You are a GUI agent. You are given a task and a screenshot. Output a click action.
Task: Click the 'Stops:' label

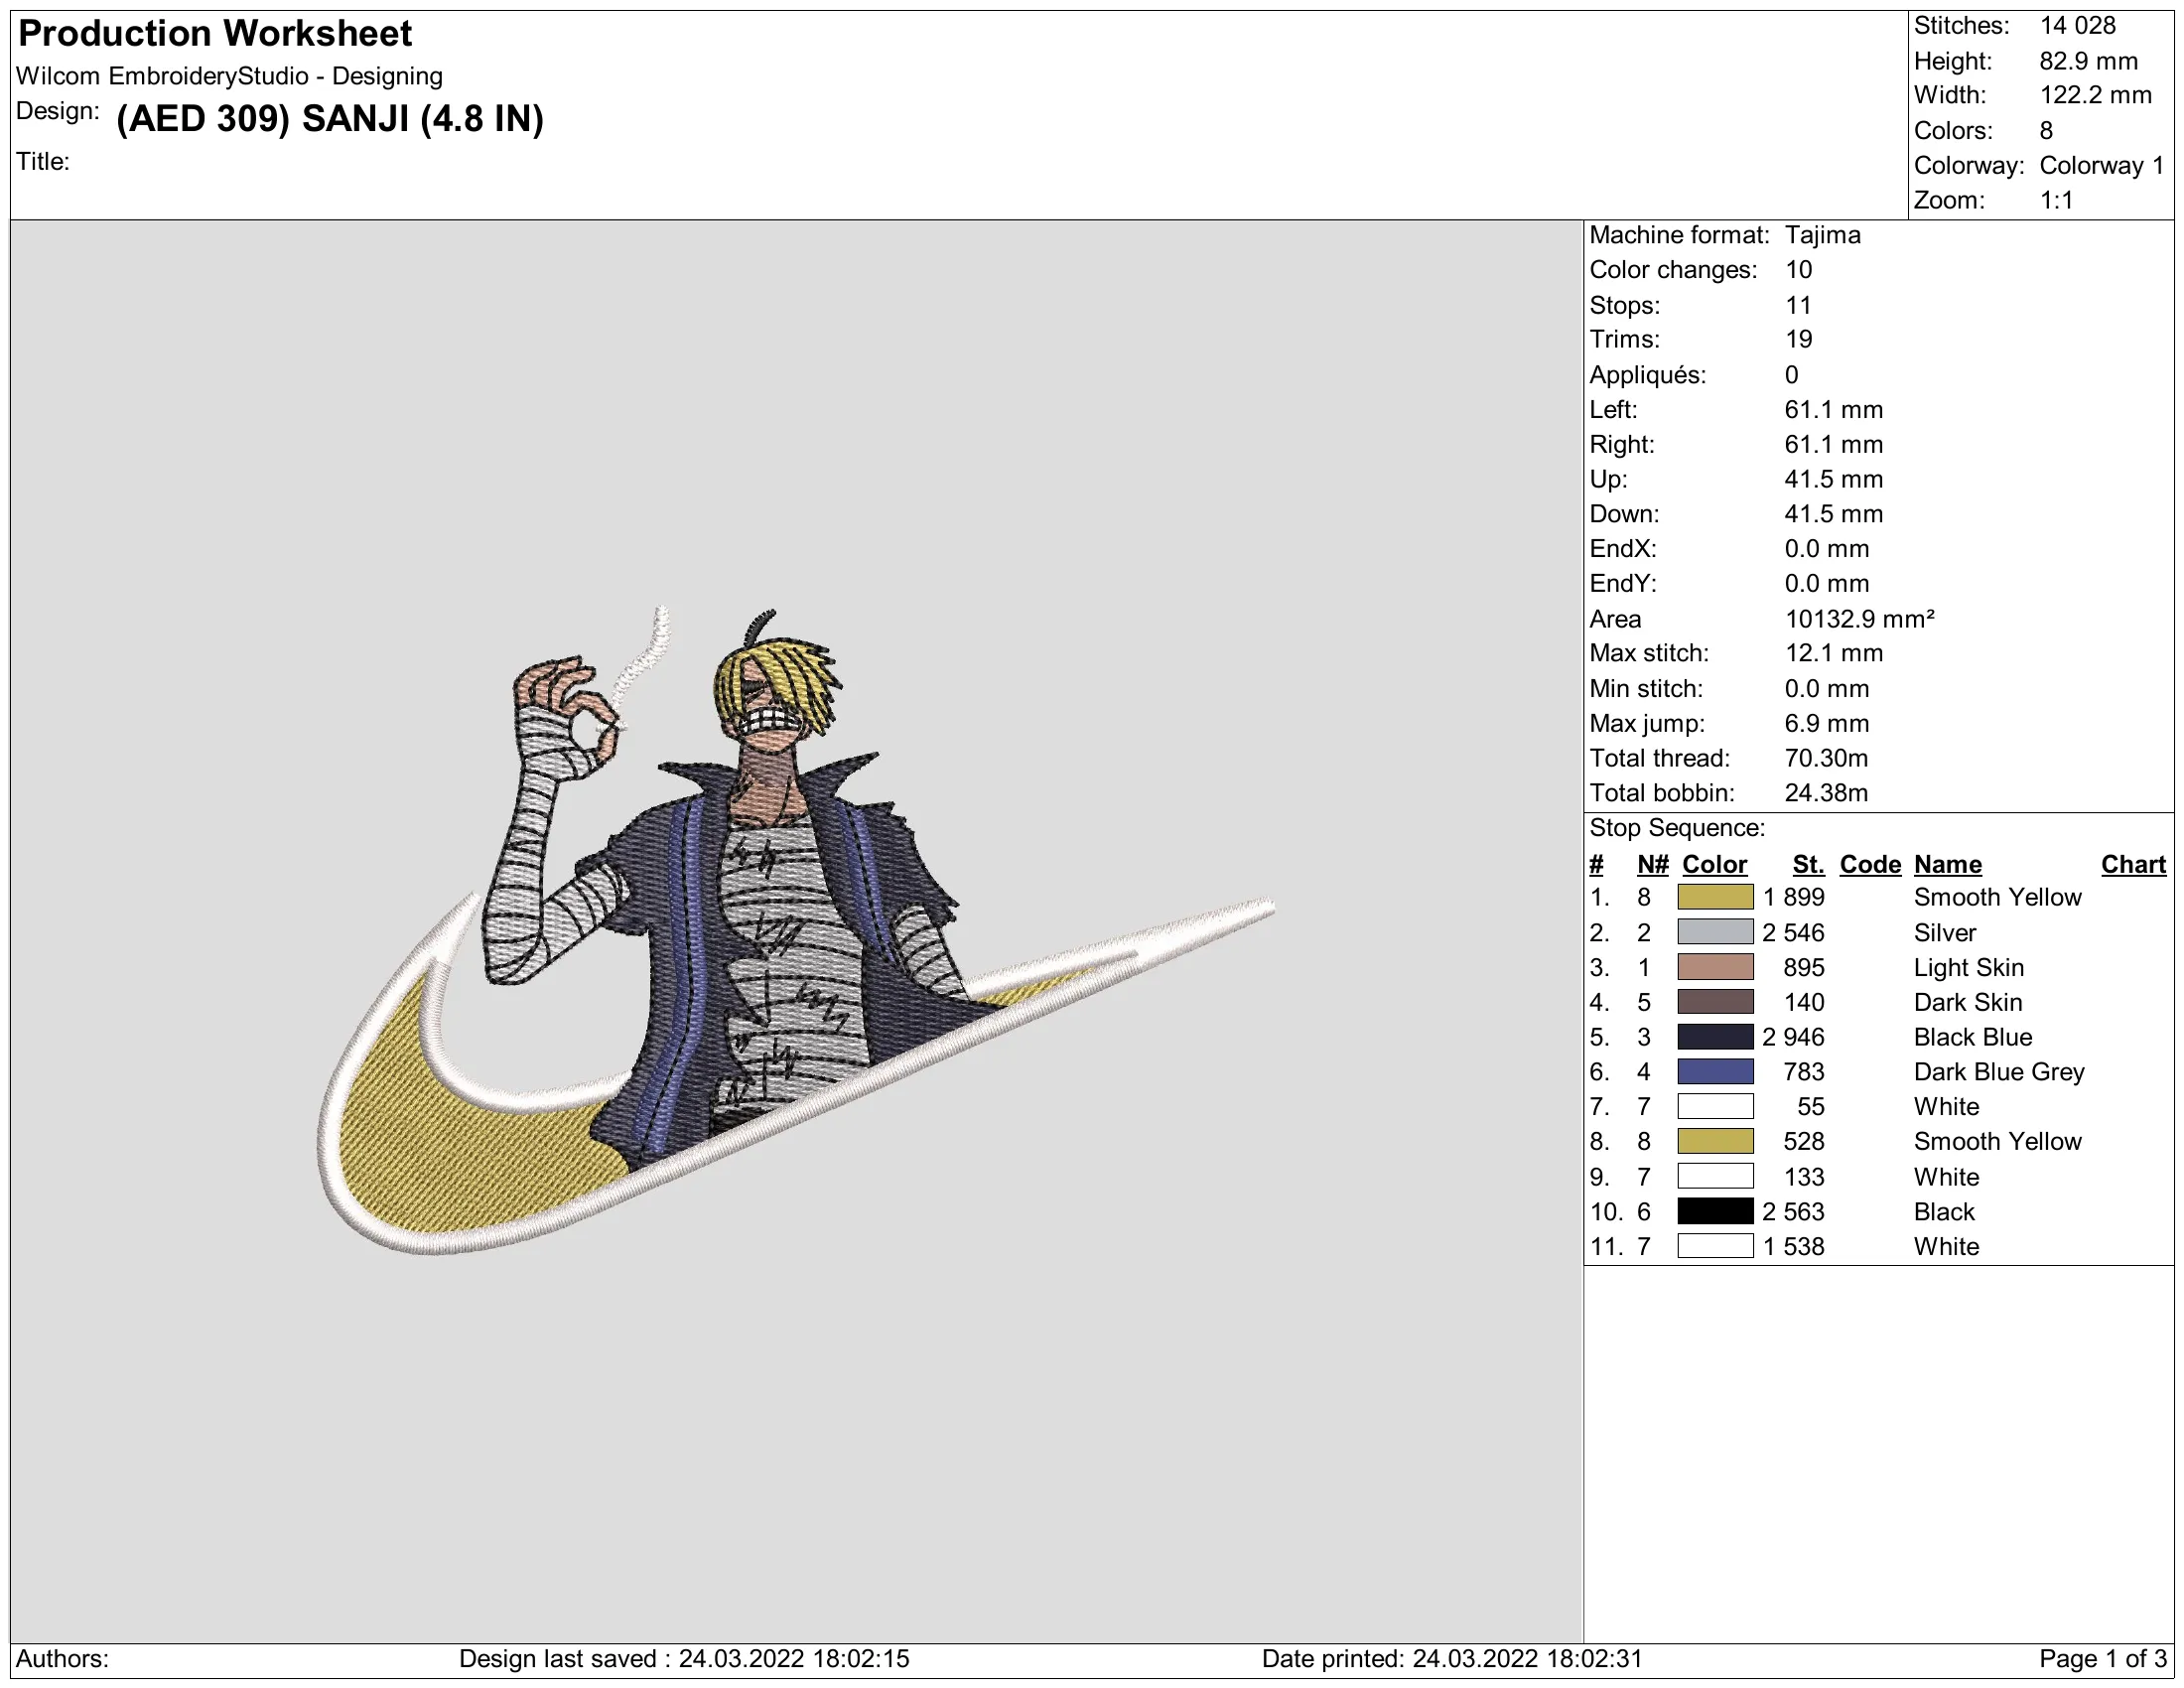click(x=1625, y=306)
